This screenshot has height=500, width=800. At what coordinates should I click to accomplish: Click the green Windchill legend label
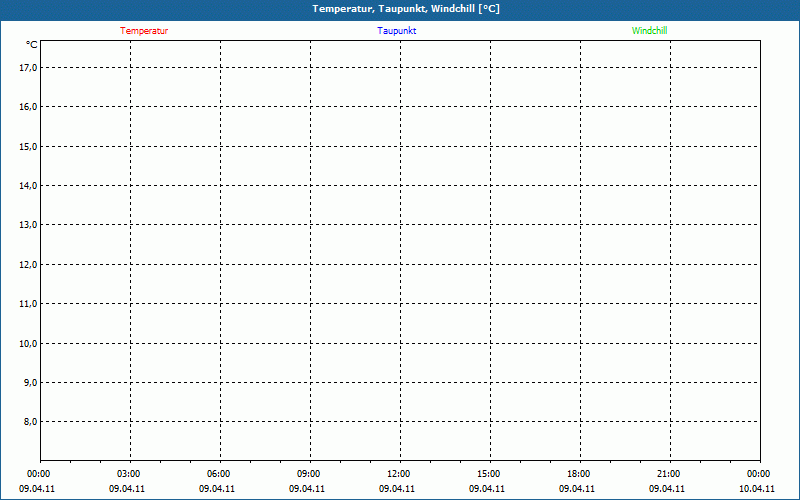tap(649, 31)
